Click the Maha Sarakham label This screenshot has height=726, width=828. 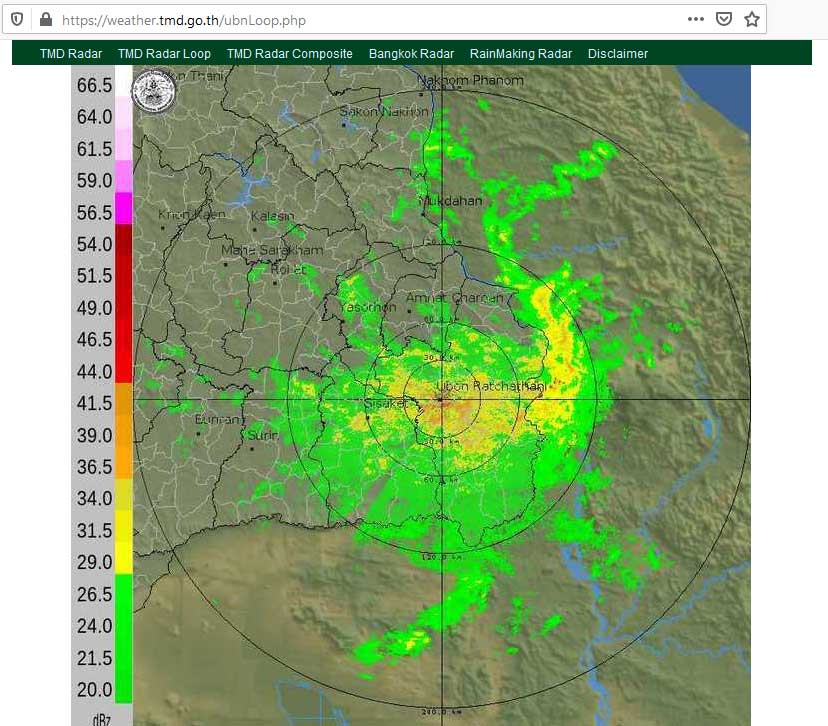click(272, 250)
